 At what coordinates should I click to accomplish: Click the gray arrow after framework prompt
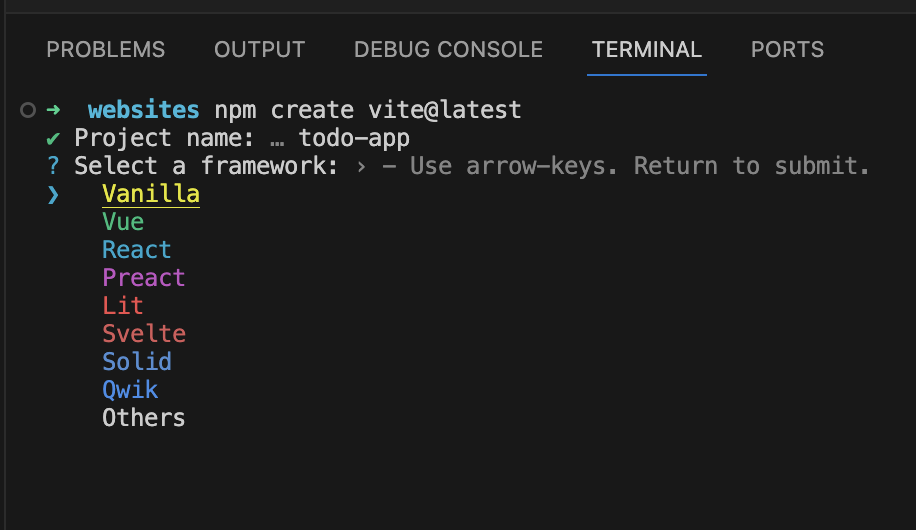click(x=361, y=167)
